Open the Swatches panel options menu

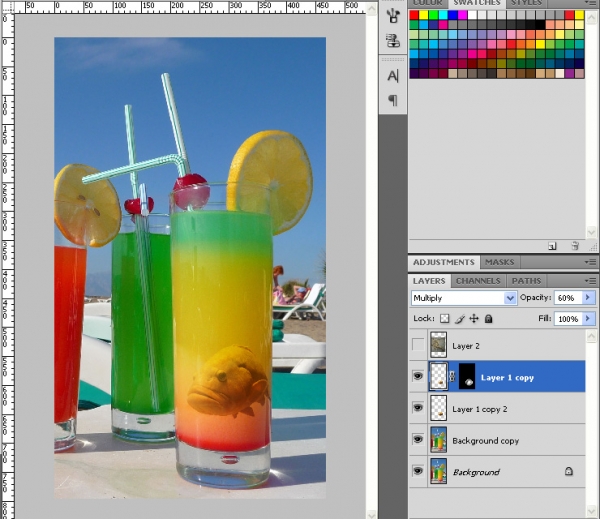pos(590,3)
